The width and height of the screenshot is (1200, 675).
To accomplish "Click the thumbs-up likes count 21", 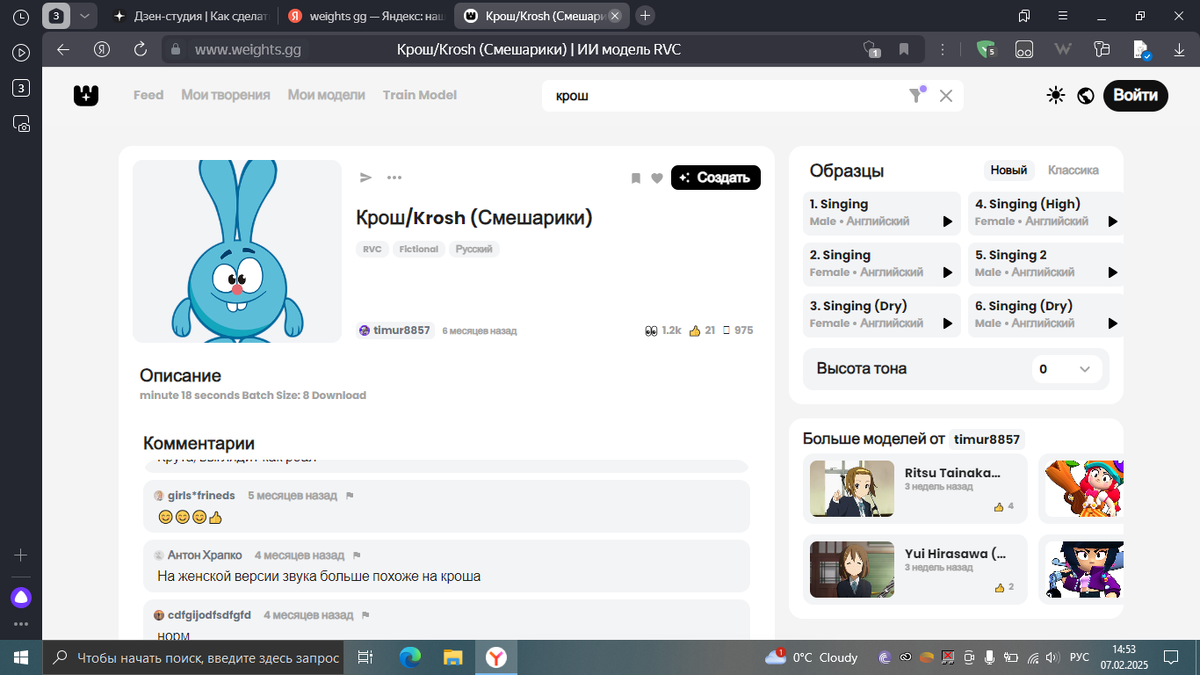I will [x=702, y=330].
